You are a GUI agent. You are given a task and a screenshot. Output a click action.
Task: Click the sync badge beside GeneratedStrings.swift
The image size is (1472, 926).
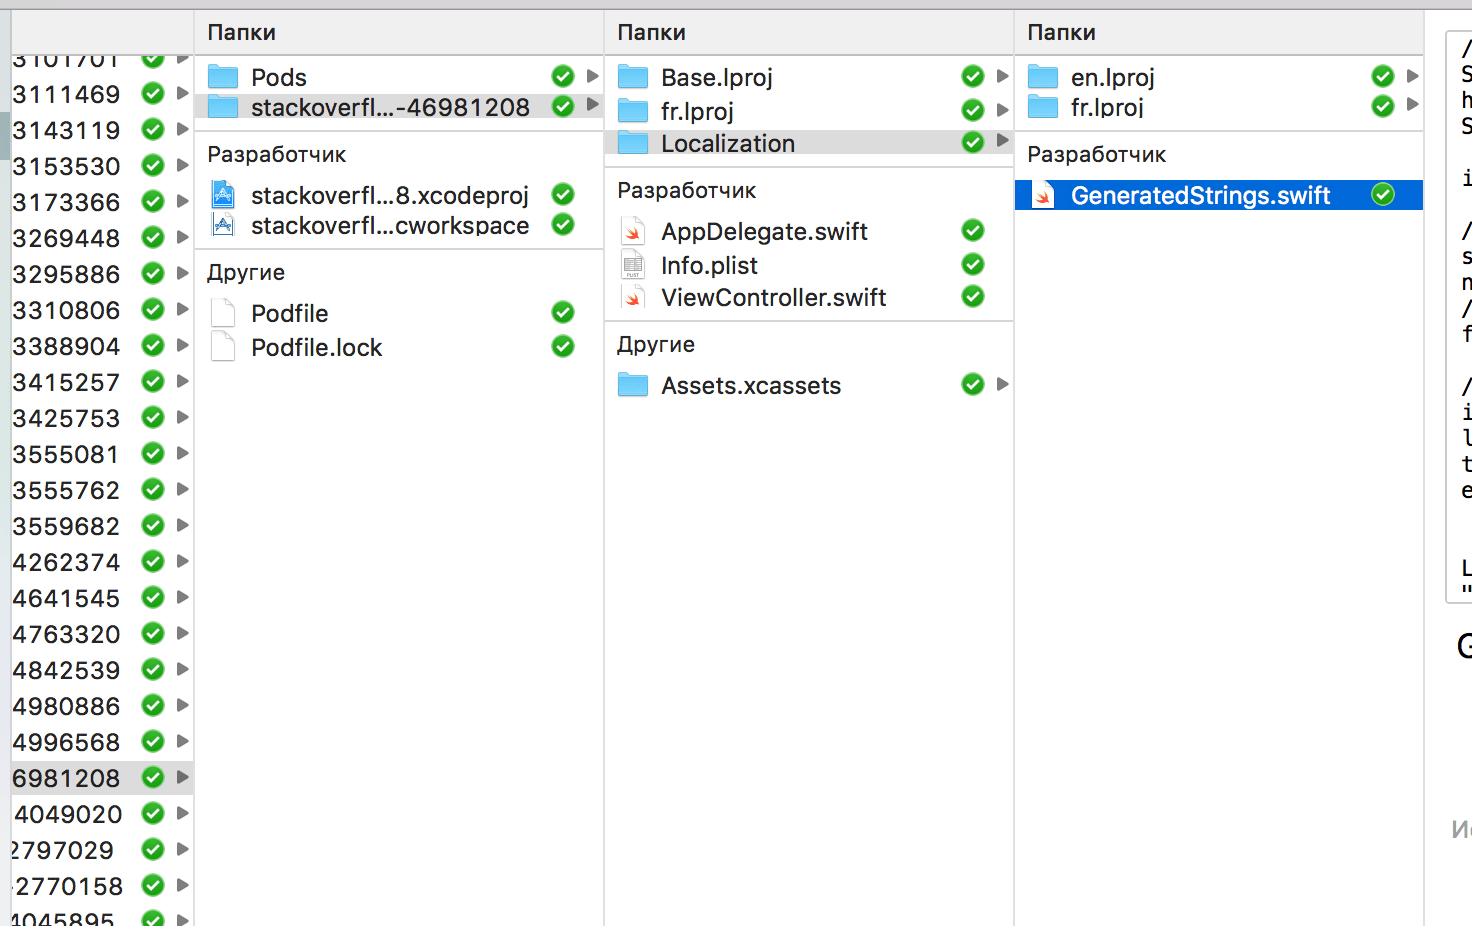tap(1383, 195)
